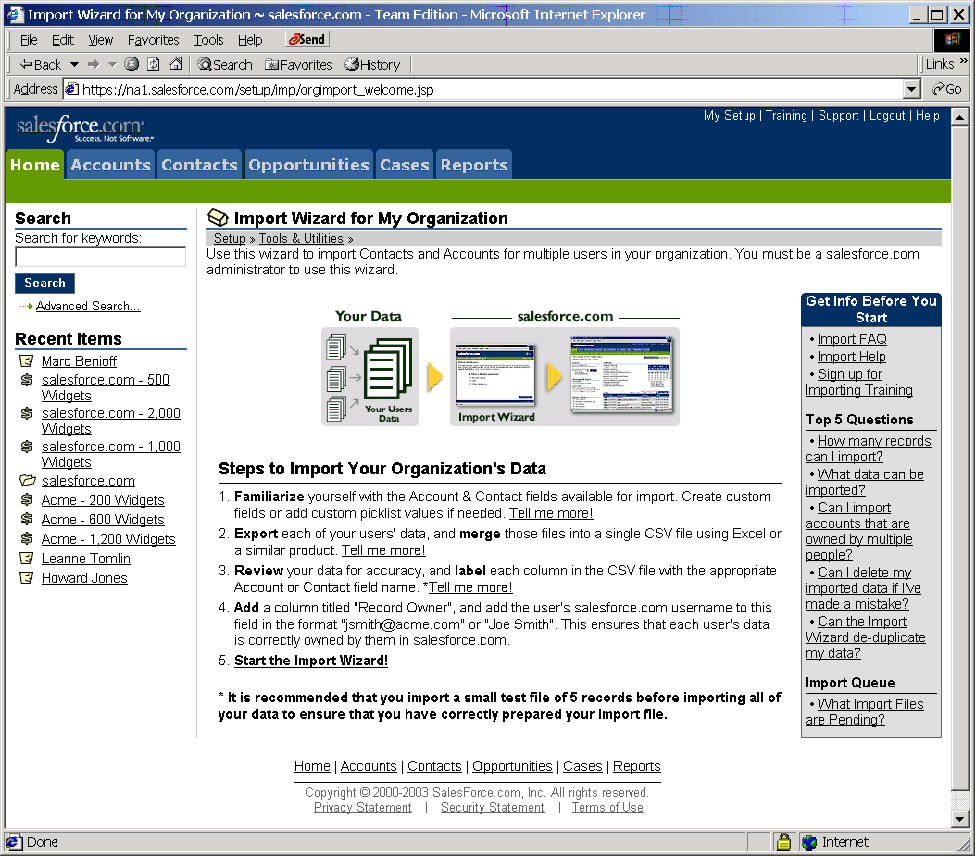This screenshot has height=856, width=975.
Task: Click in the Search for keywords field
Action: click(101, 257)
